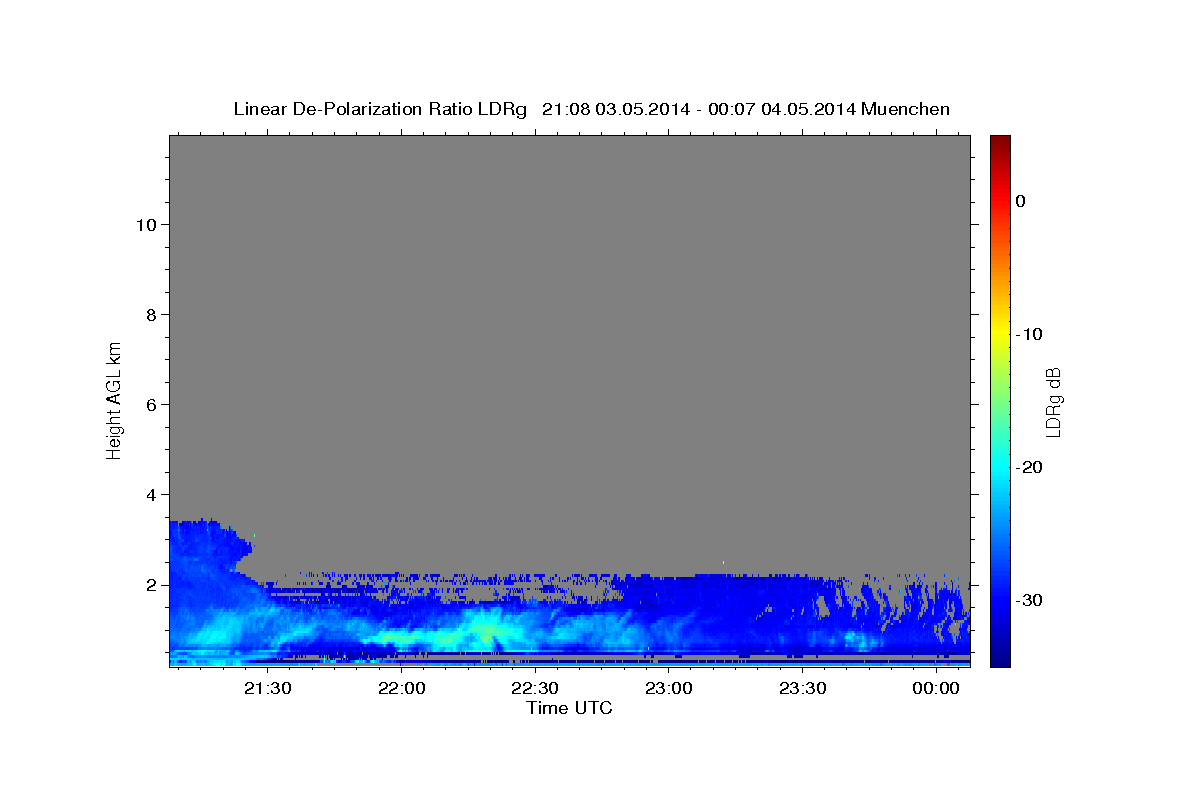The image size is (1200, 800).
Task: Click the '0' colorbar label
Action: [1021, 201]
